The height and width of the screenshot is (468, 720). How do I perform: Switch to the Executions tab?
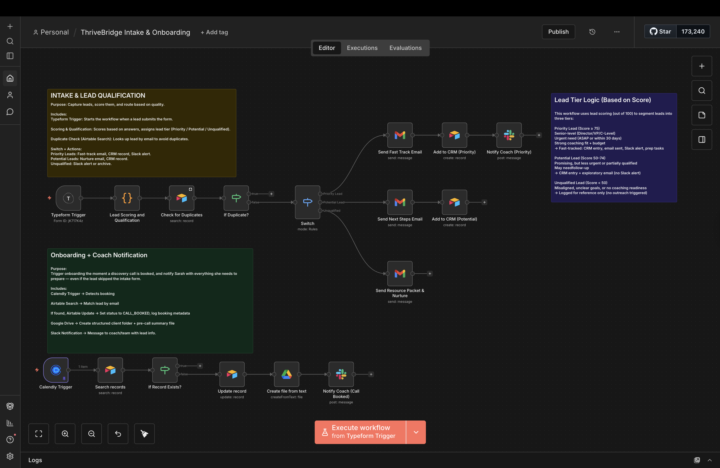click(362, 48)
